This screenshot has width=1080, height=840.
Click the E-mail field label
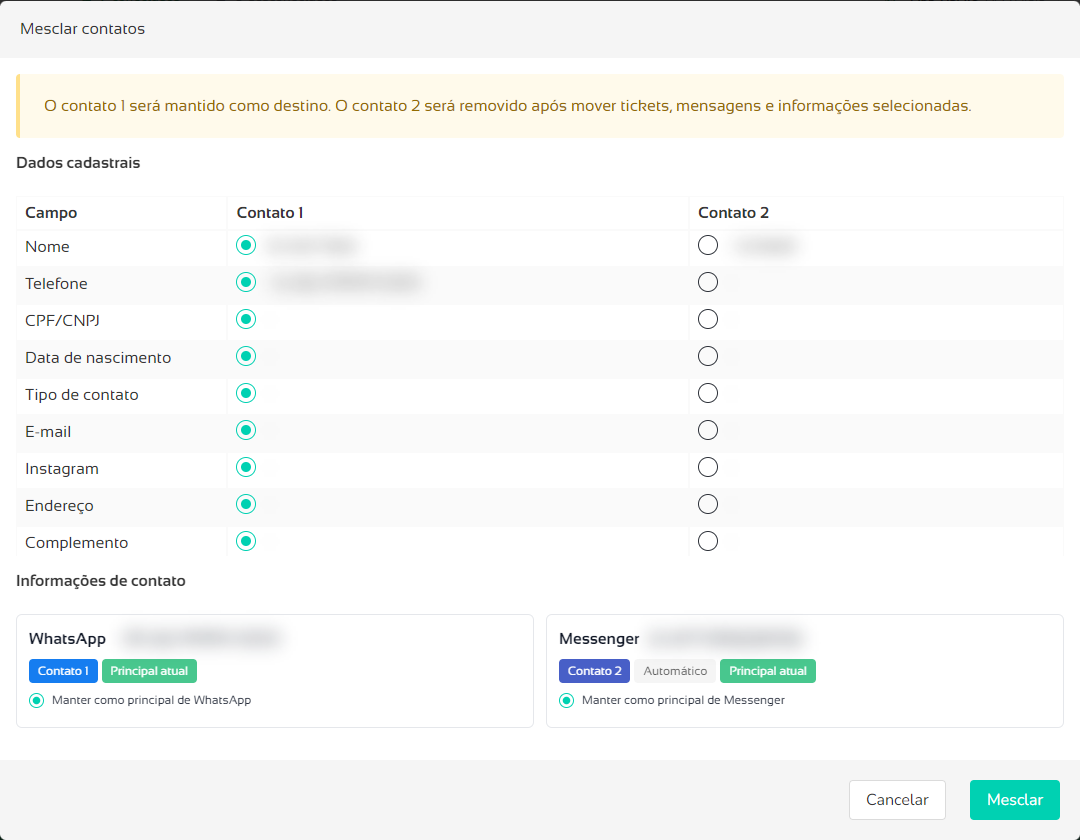pyautogui.click(x=48, y=432)
